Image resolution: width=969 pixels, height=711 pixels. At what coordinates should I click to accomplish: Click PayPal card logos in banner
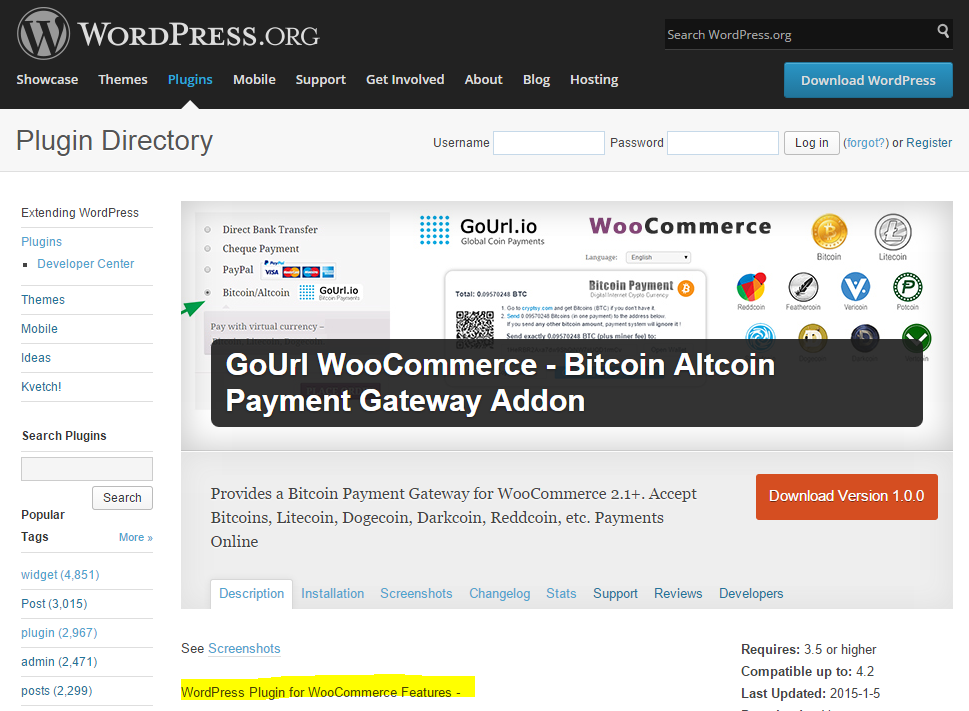pyautogui.click(x=298, y=269)
